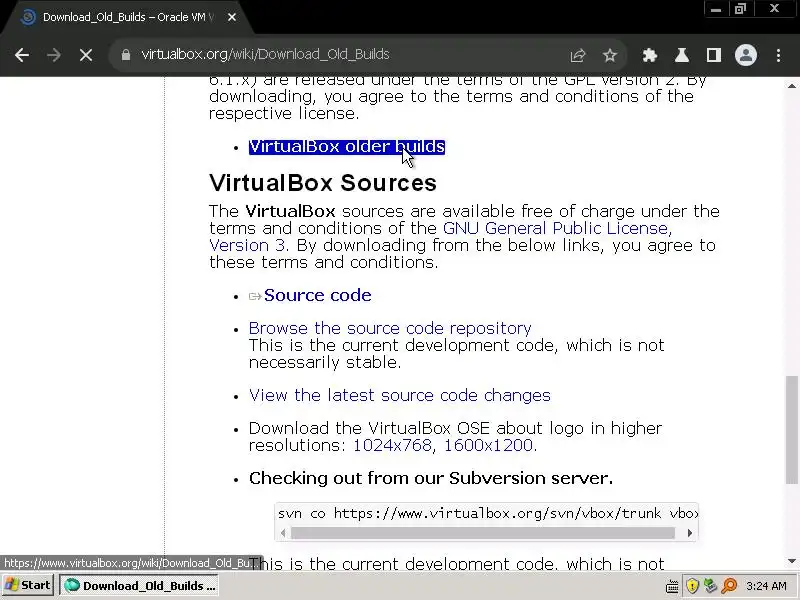Image resolution: width=800 pixels, height=600 pixels.
Task: Open View the latest source code changes
Action: tap(399, 395)
